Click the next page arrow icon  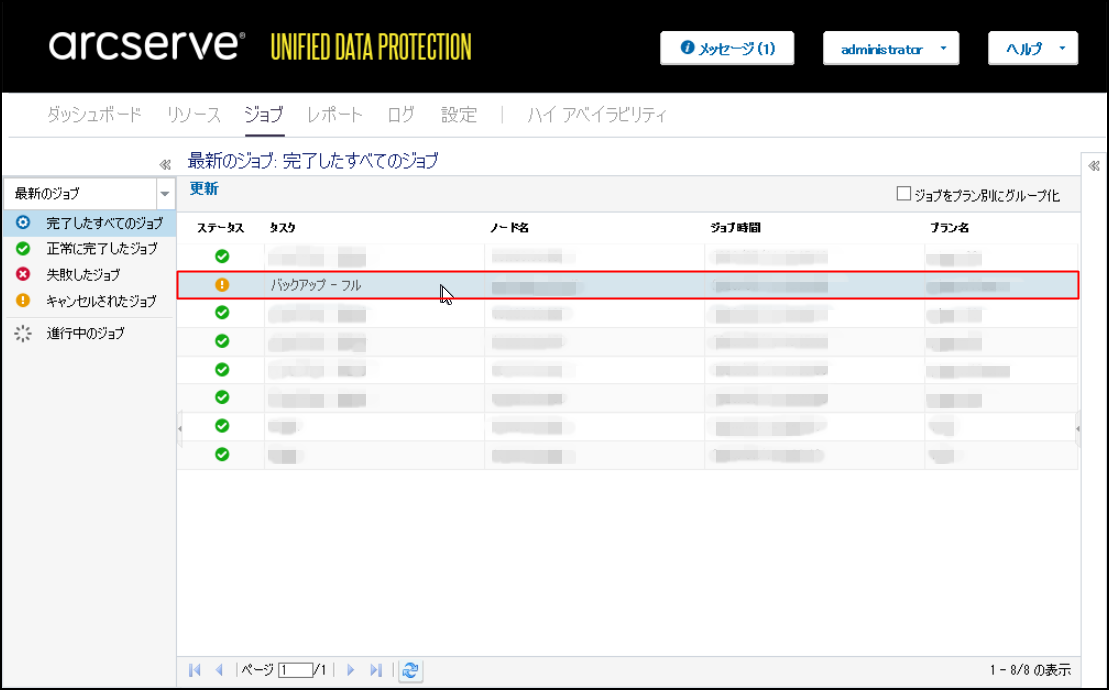(x=350, y=670)
